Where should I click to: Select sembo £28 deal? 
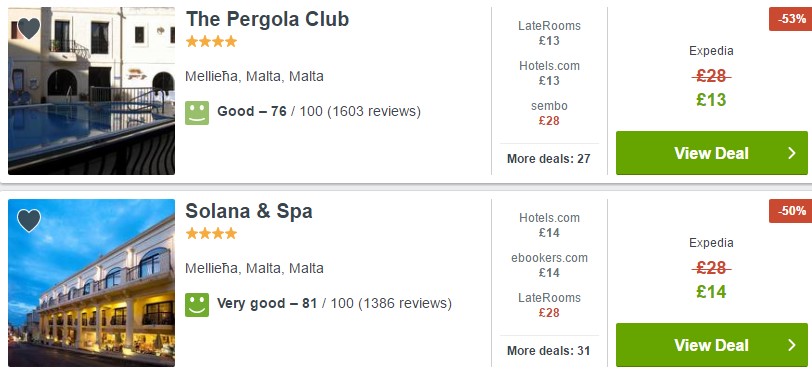pos(549,113)
